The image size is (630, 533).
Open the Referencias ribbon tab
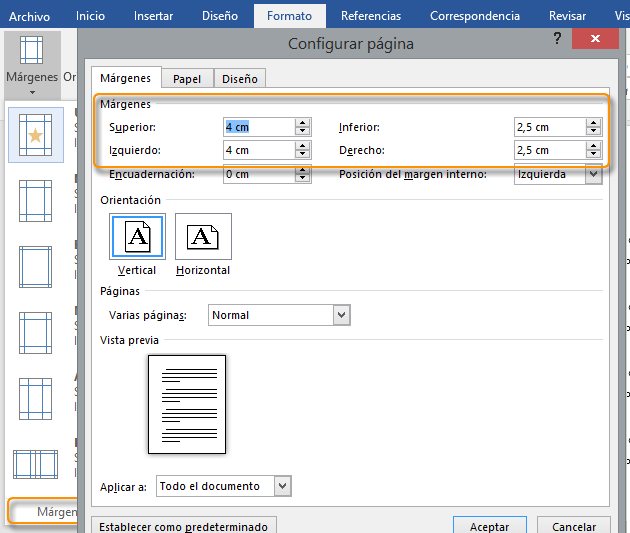click(x=371, y=16)
